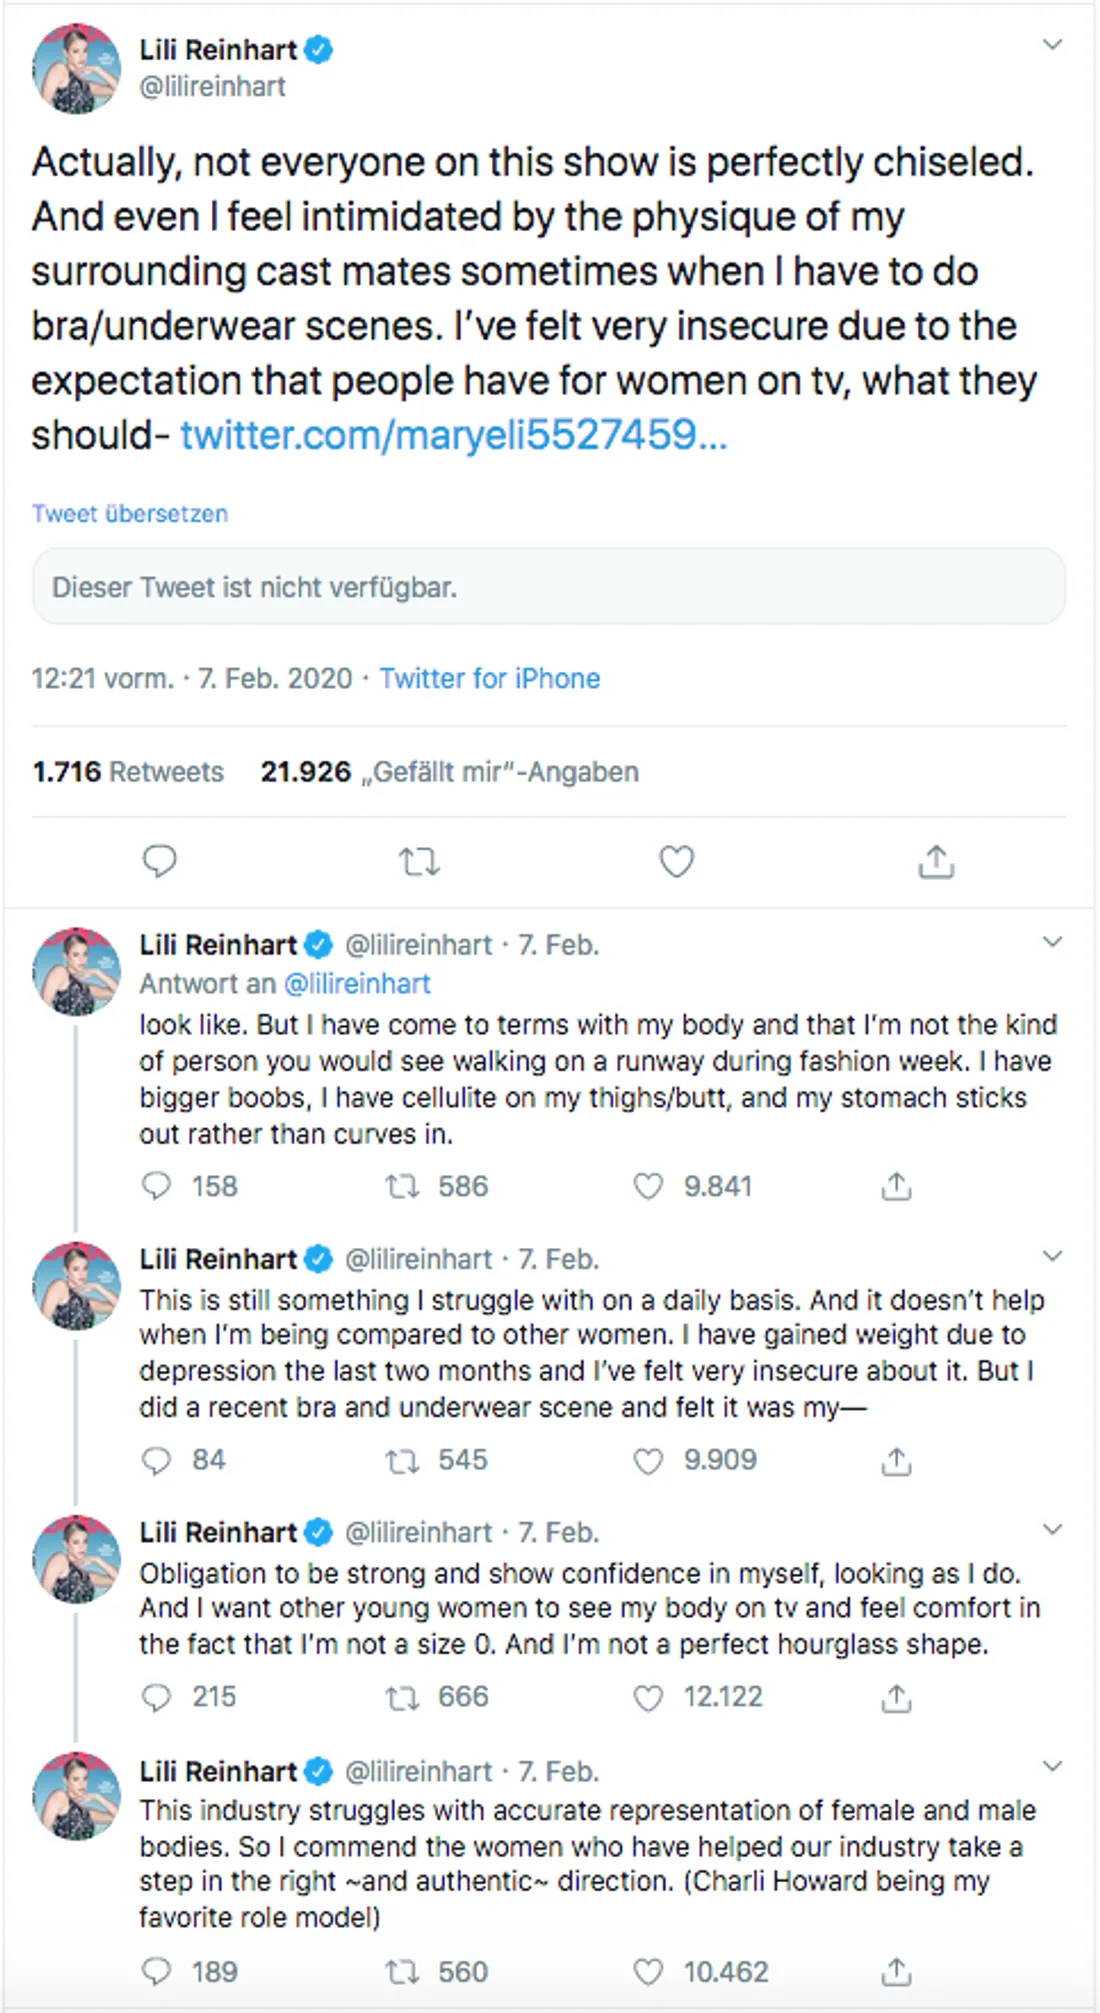Image resolution: width=1100 pixels, height=2013 pixels.
Task: Reply to the main tweet via comment icon
Action: (x=159, y=861)
